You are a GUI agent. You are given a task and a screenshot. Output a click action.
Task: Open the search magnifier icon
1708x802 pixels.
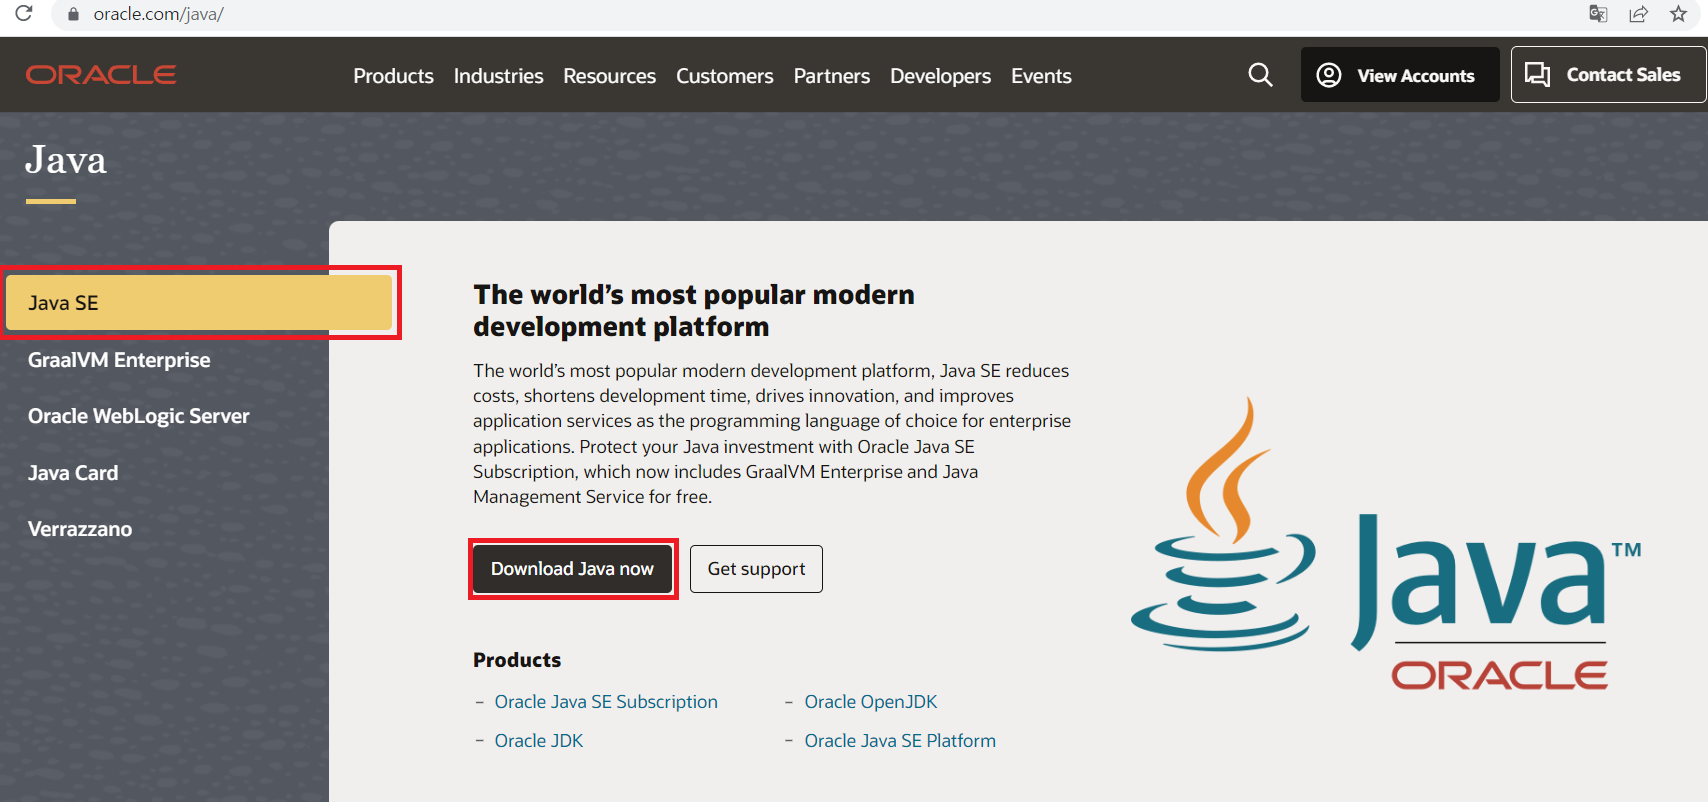(x=1260, y=75)
